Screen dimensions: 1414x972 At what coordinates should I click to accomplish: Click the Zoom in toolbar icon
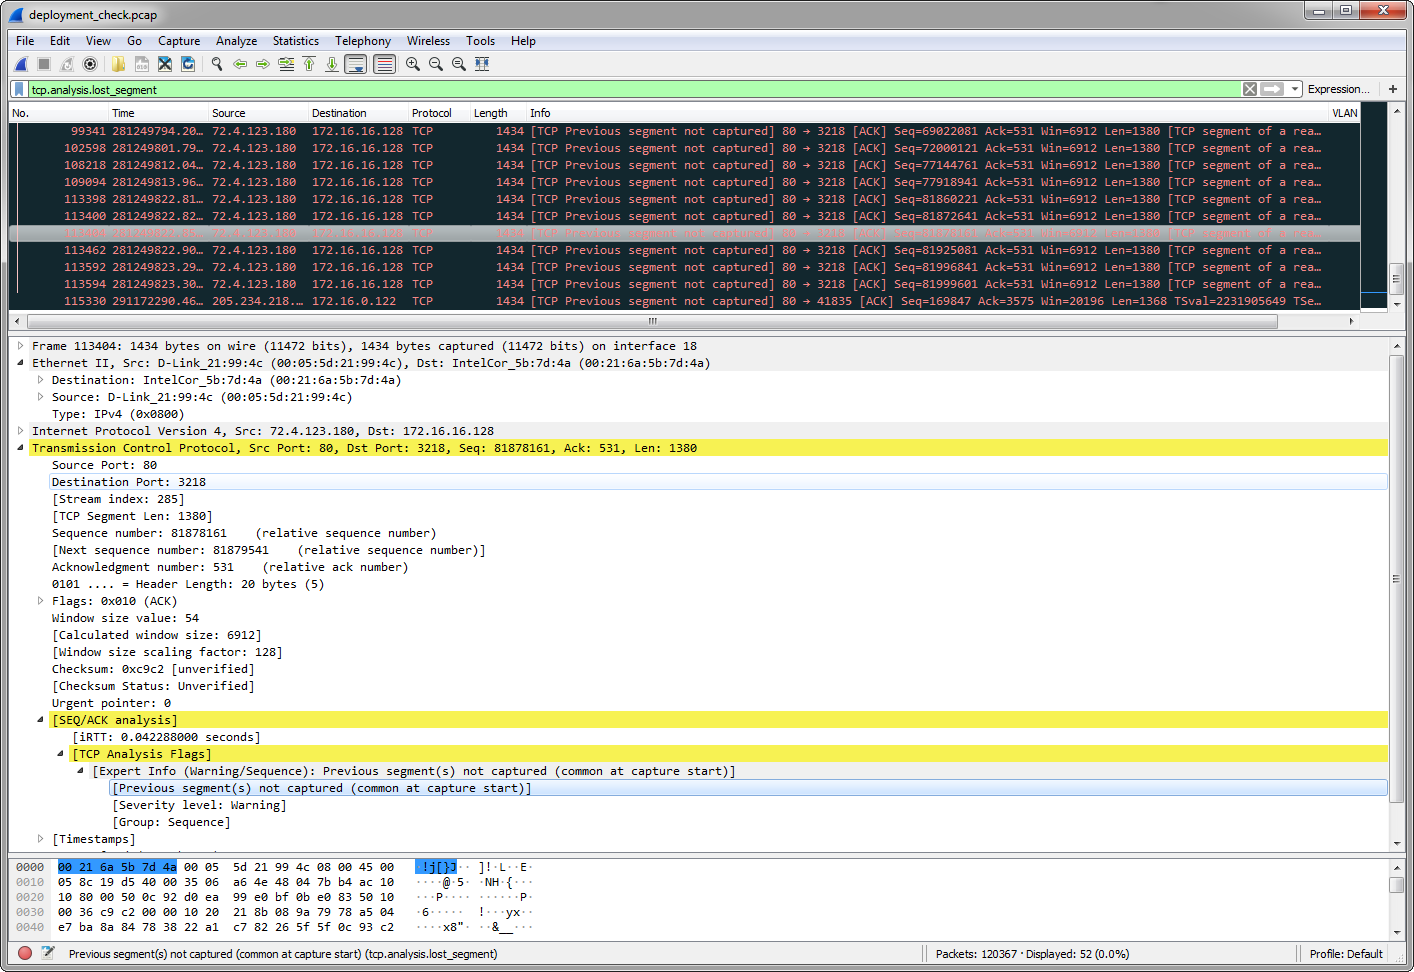412,64
